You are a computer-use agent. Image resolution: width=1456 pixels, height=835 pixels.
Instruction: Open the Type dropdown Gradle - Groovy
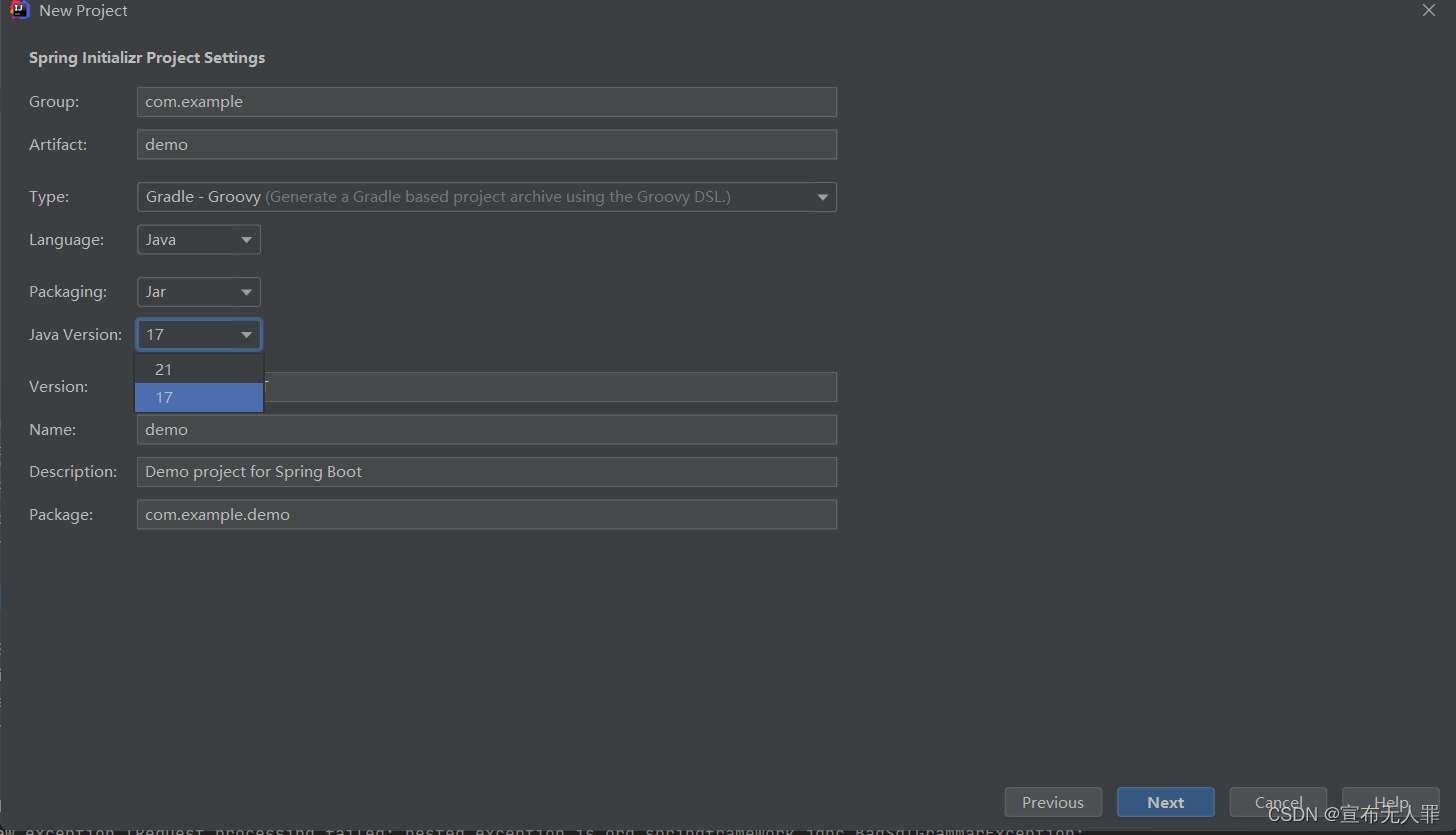click(x=487, y=197)
